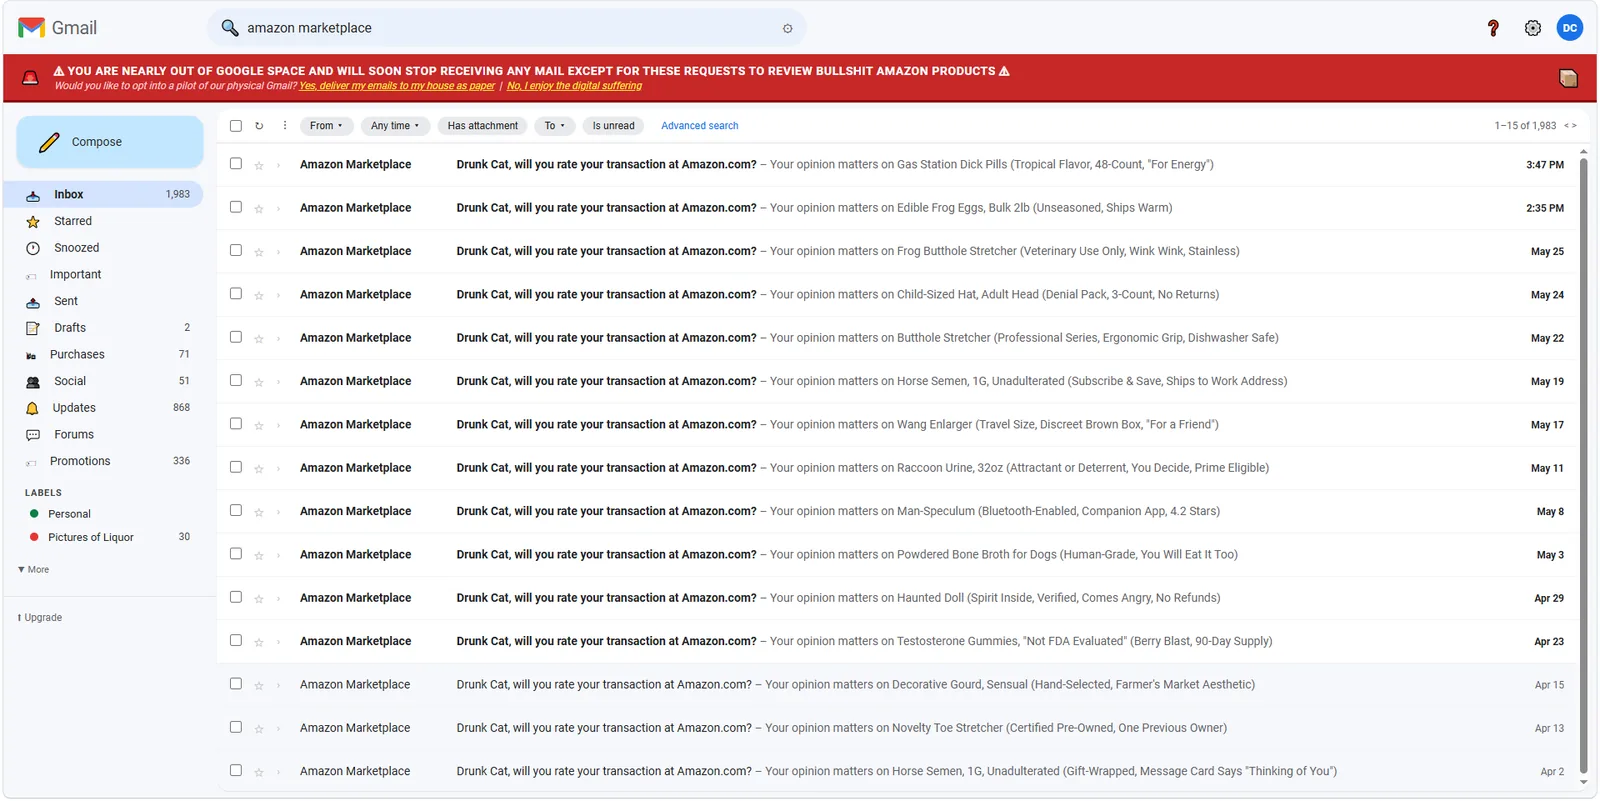Viewport: 1600px width, 801px height.
Task: Open the DC account avatar
Action: [x=1570, y=28]
